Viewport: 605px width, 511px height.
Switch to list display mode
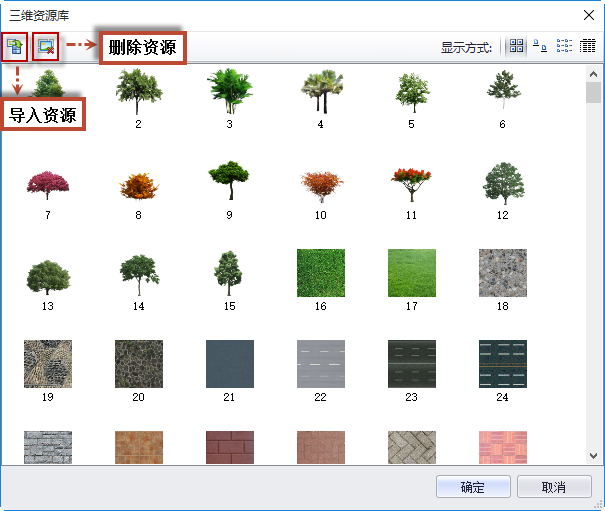[564, 46]
